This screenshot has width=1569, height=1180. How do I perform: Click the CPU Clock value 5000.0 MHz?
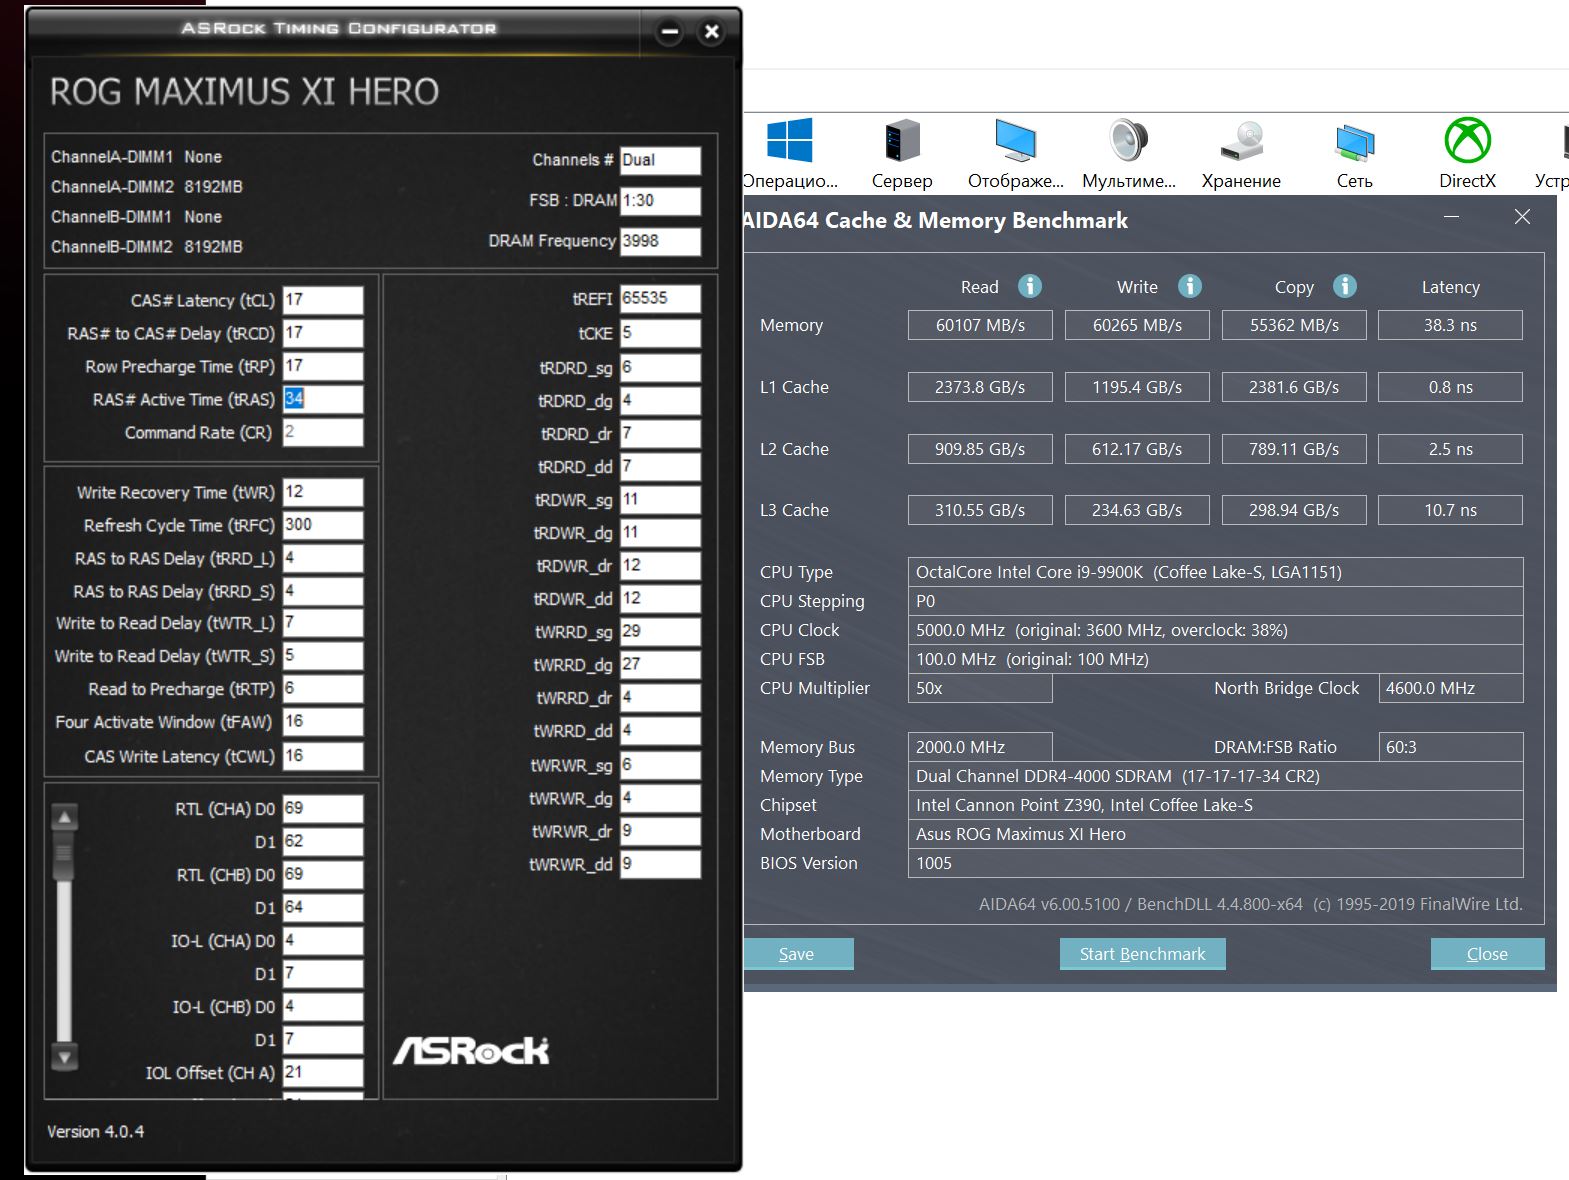point(1215,630)
